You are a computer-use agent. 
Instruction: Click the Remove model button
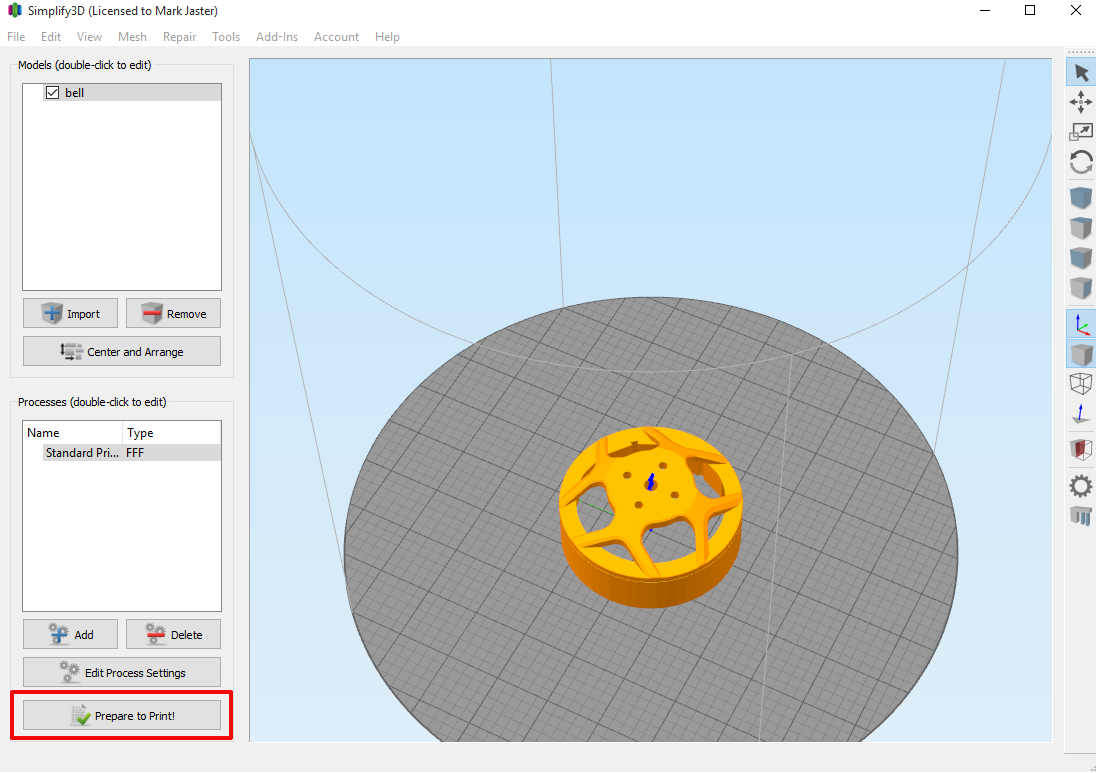coord(173,314)
